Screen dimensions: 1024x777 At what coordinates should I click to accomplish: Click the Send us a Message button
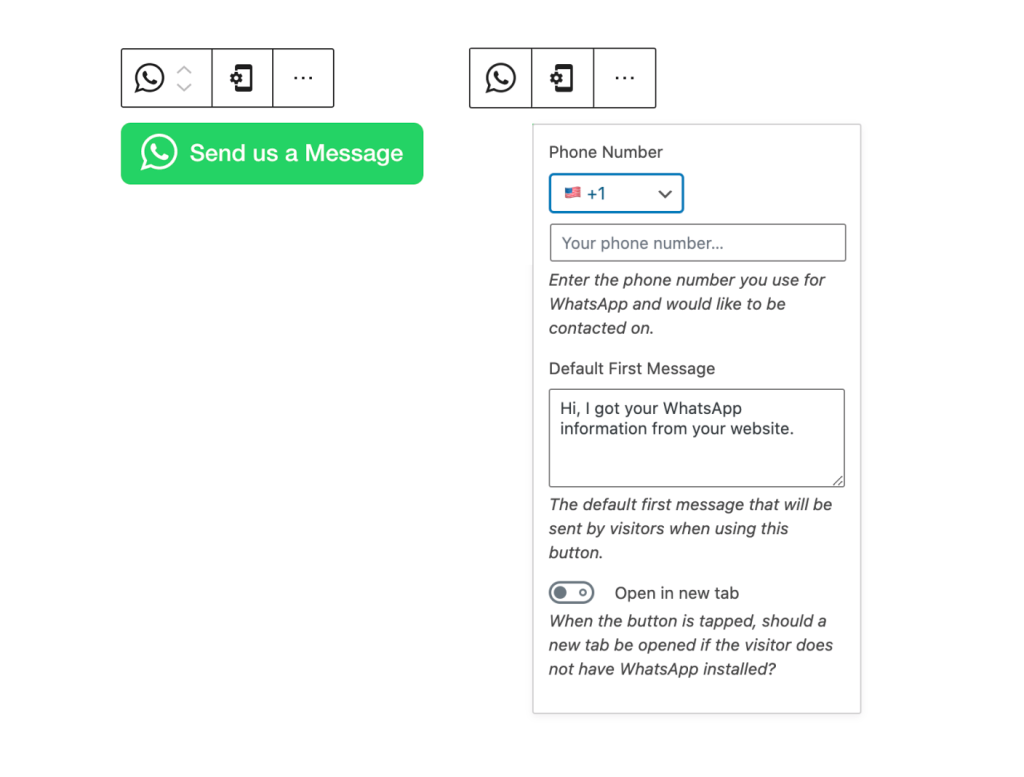tap(272, 153)
